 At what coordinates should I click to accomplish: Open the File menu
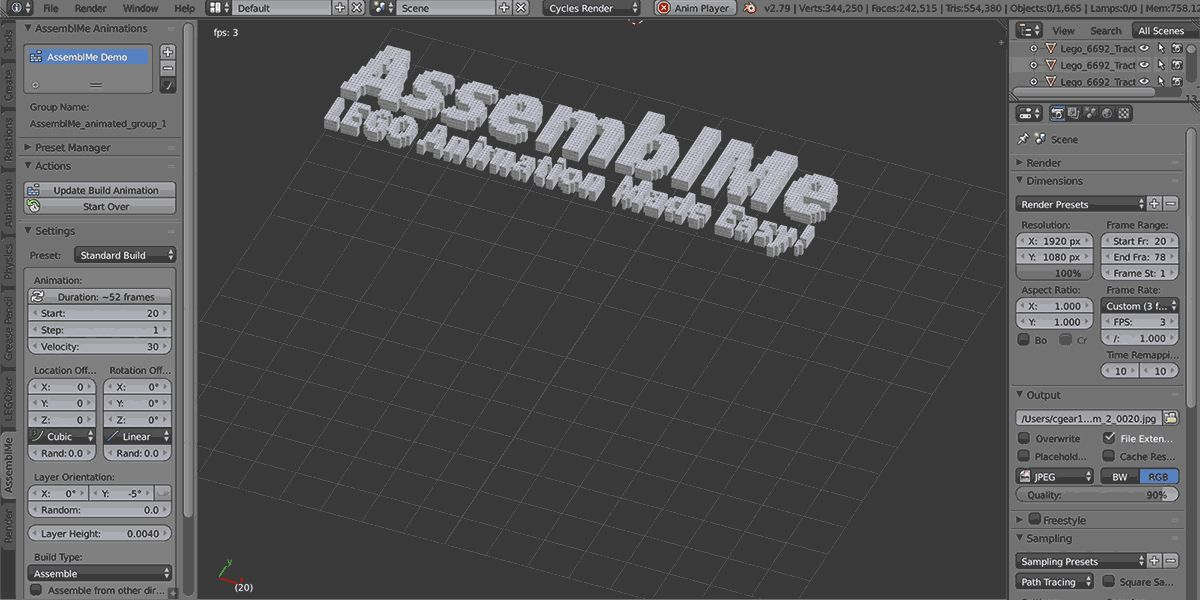tap(51, 8)
